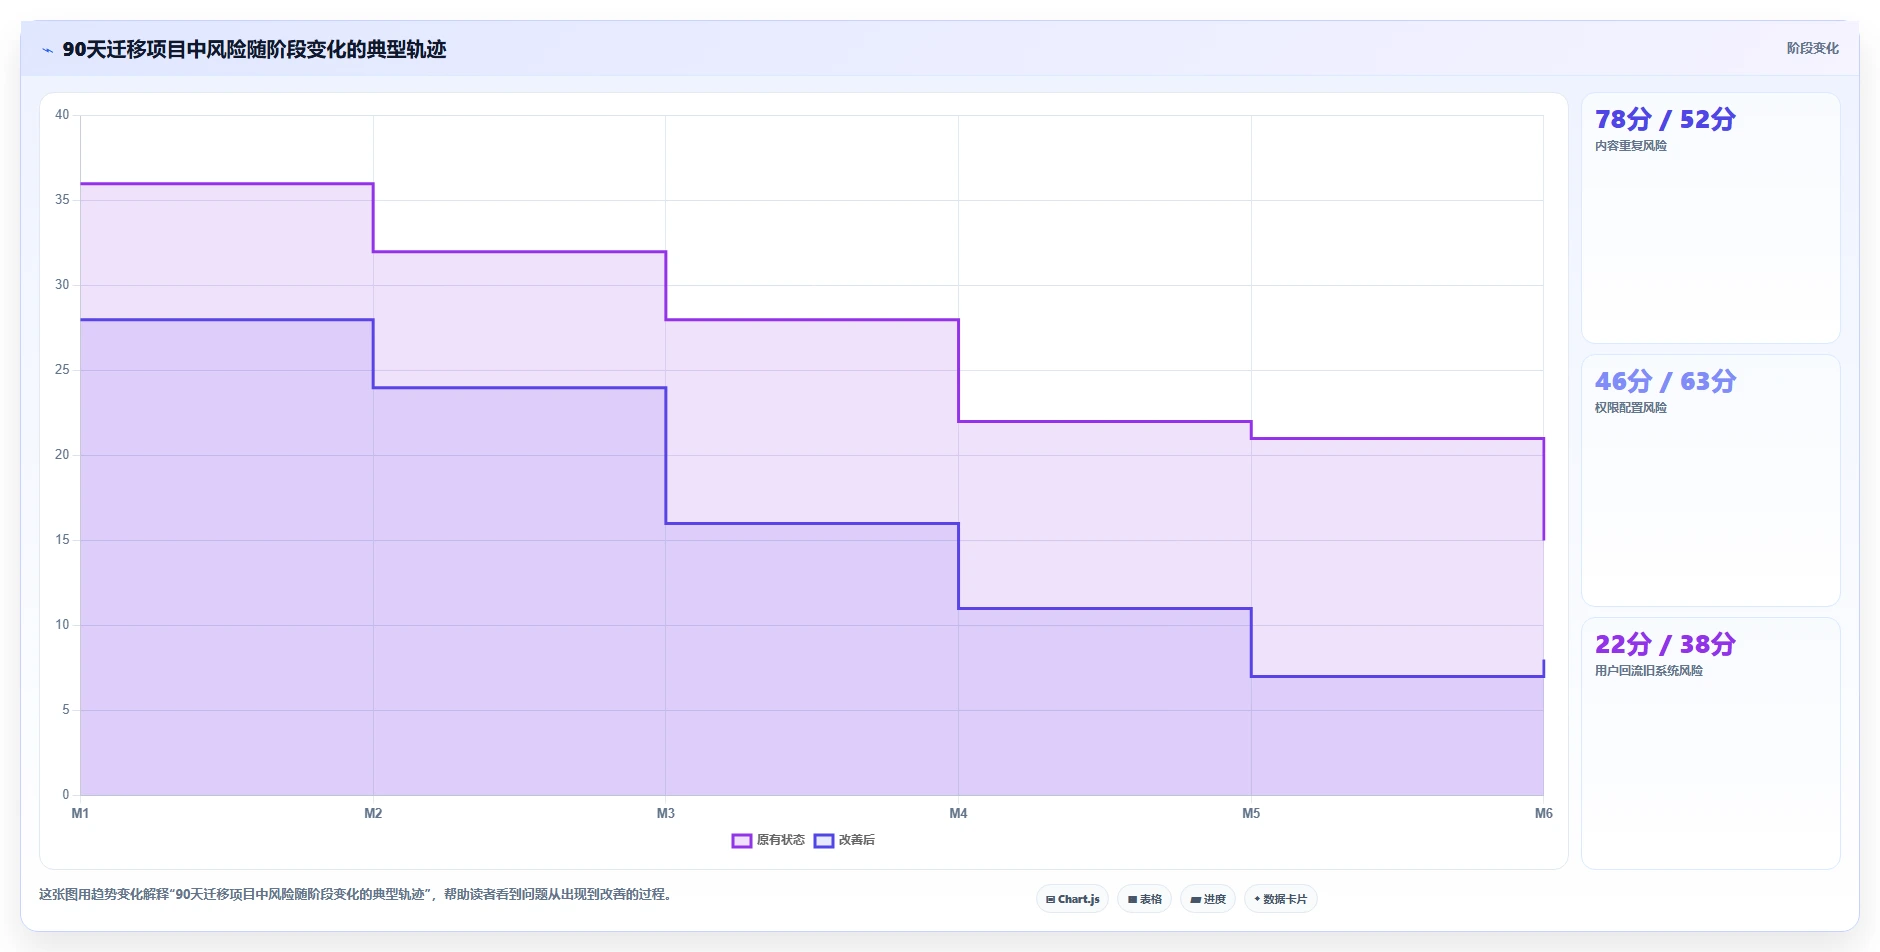The height and width of the screenshot is (952, 1880).
Task: Click the M4 x-axis label
Action: pyautogui.click(x=958, y=813)
